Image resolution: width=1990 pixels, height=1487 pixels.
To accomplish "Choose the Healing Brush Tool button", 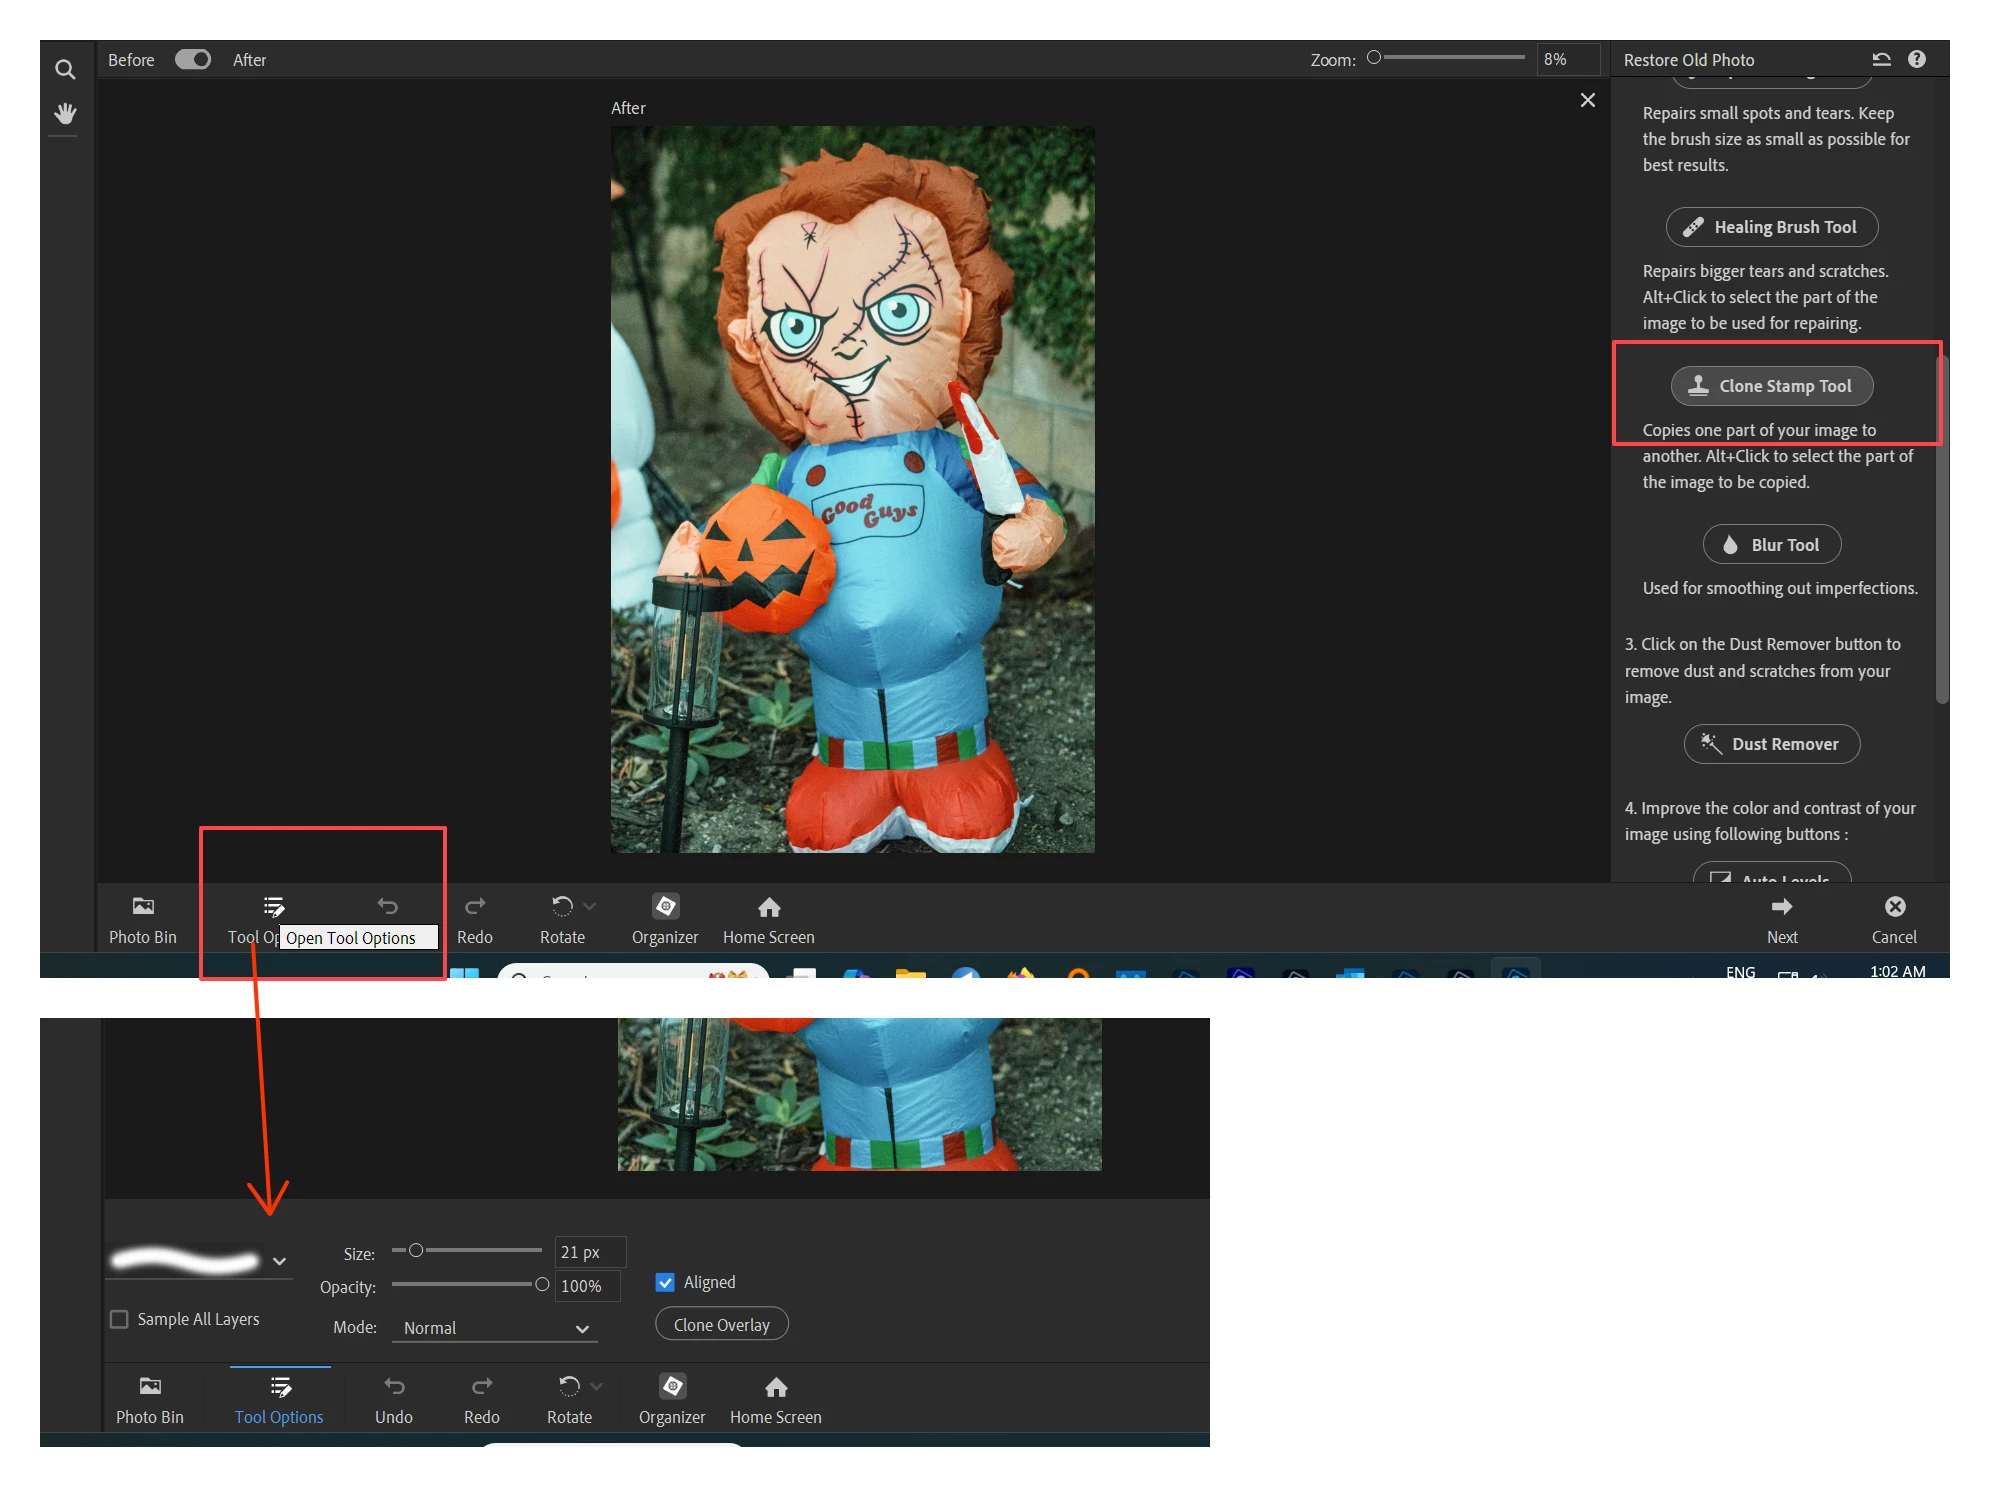I will (1772, 227).
